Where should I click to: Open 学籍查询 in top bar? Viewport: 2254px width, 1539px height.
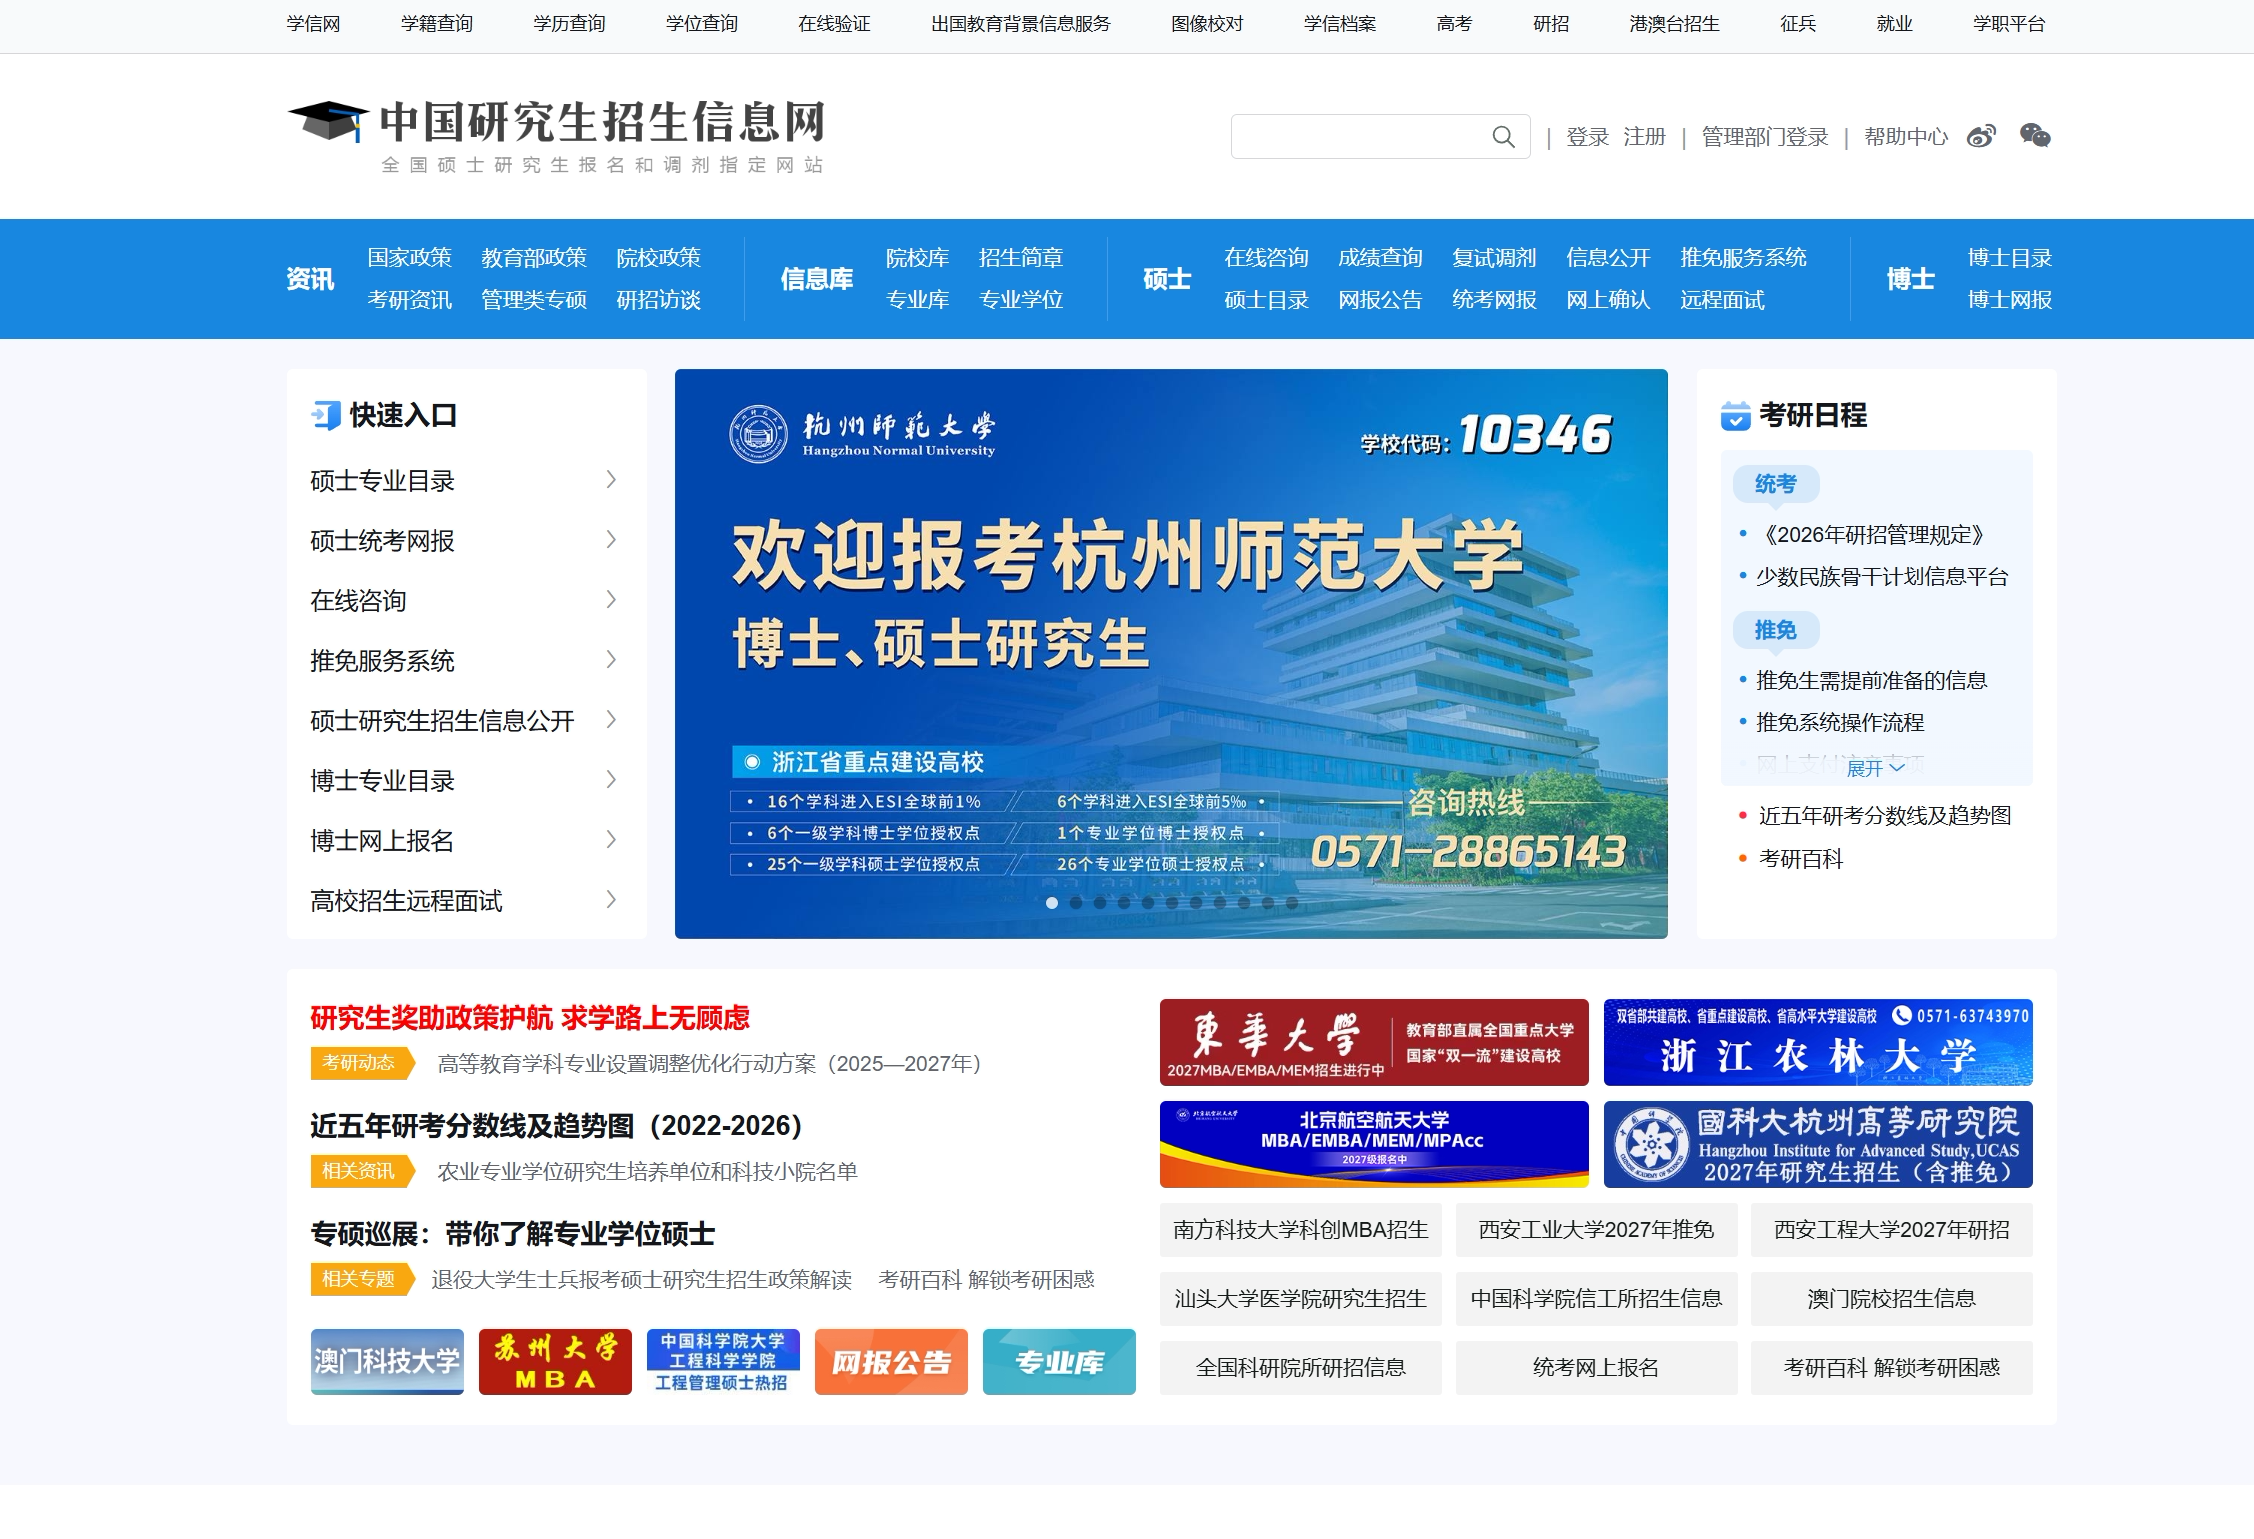[437, 24]
